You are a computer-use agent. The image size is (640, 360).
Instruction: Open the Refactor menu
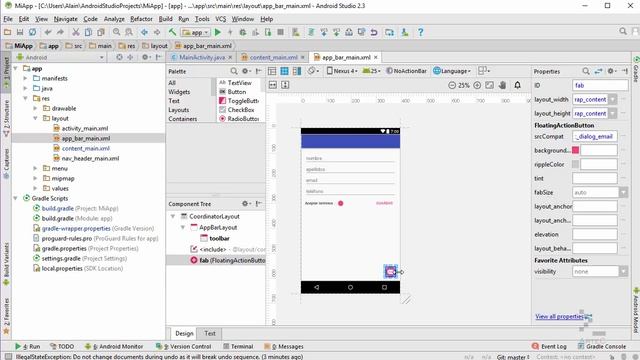click(141, 19)
